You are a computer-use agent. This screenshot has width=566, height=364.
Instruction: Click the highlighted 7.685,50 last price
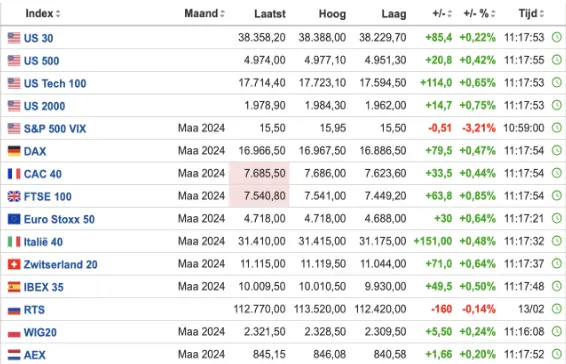click(x=265, y=173)
